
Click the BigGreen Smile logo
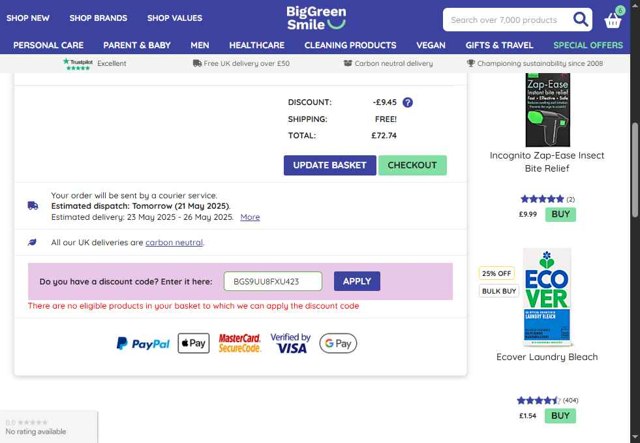coord(316,18)
